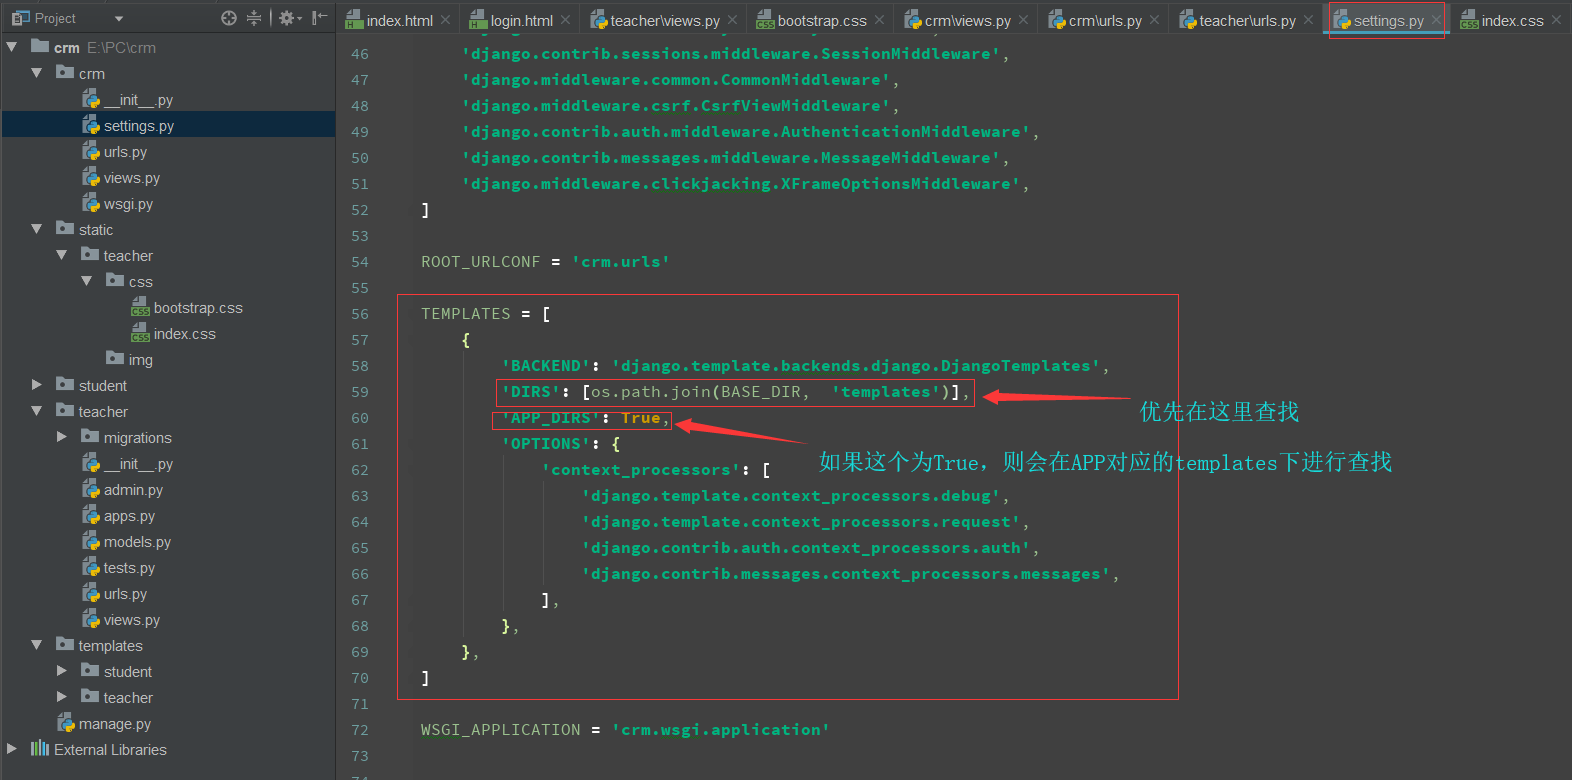Open crm views.py in the tree

coord(131,178)
